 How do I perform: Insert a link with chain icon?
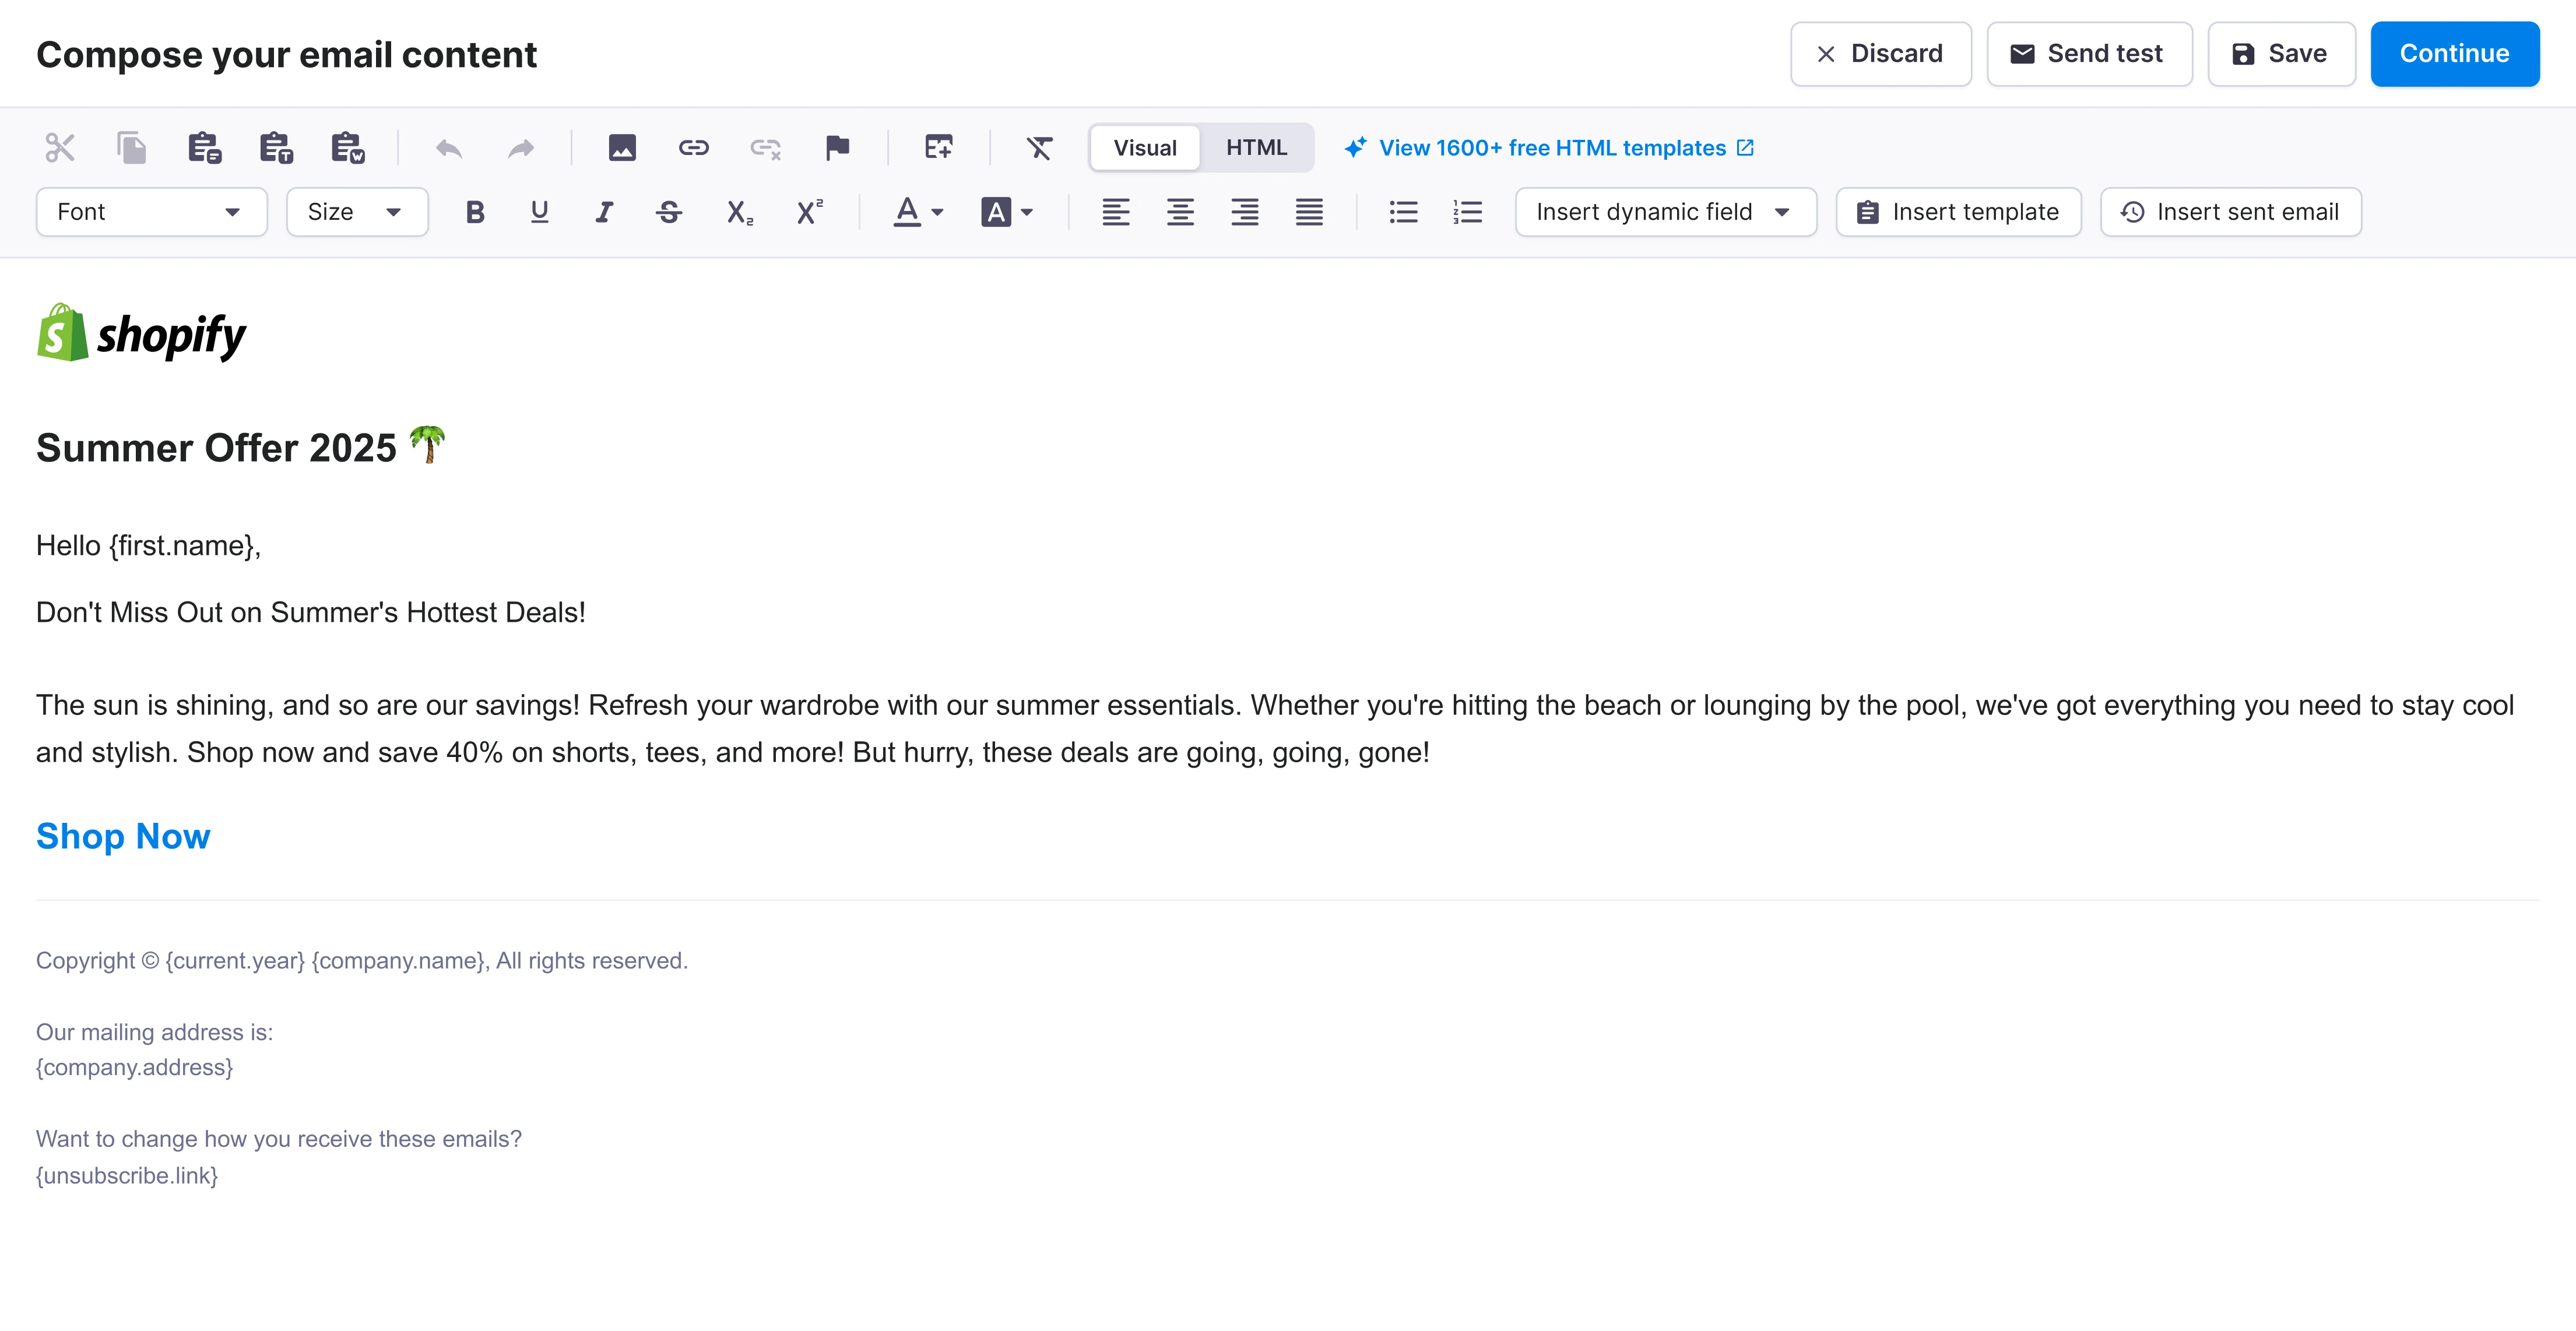(x=694, y=148)
